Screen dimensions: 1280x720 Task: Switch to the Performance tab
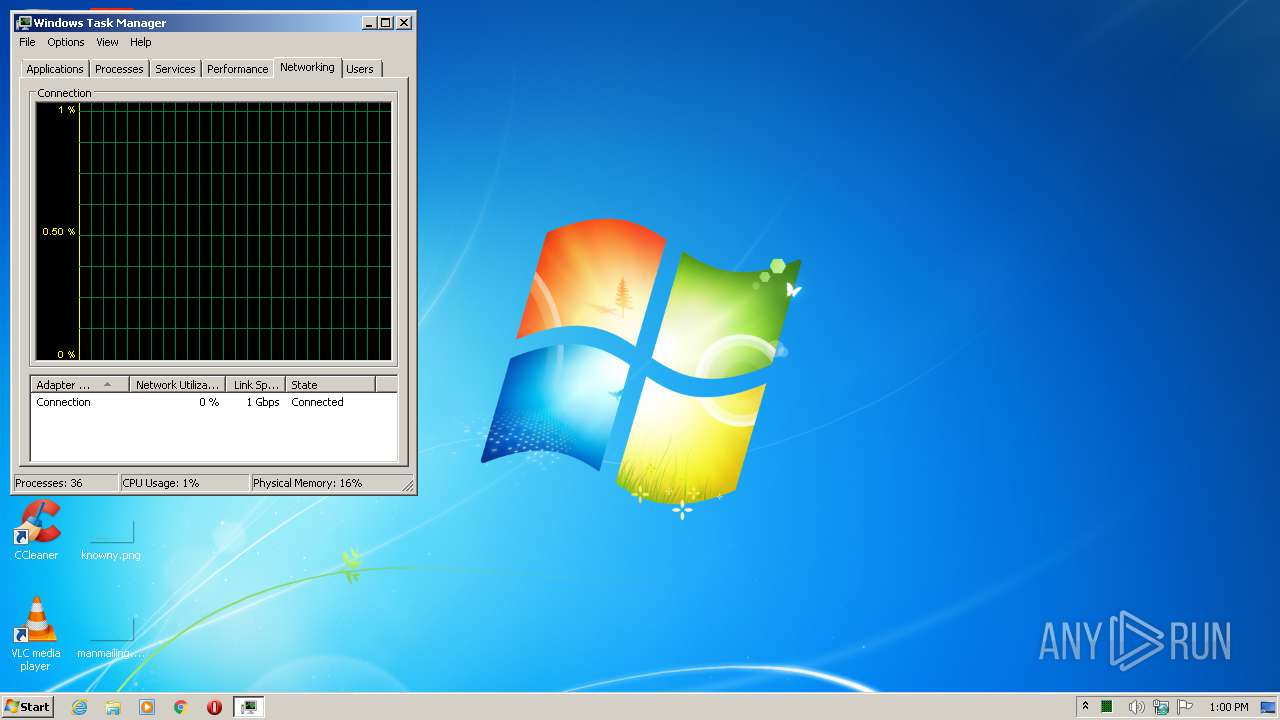click(238, 69)
